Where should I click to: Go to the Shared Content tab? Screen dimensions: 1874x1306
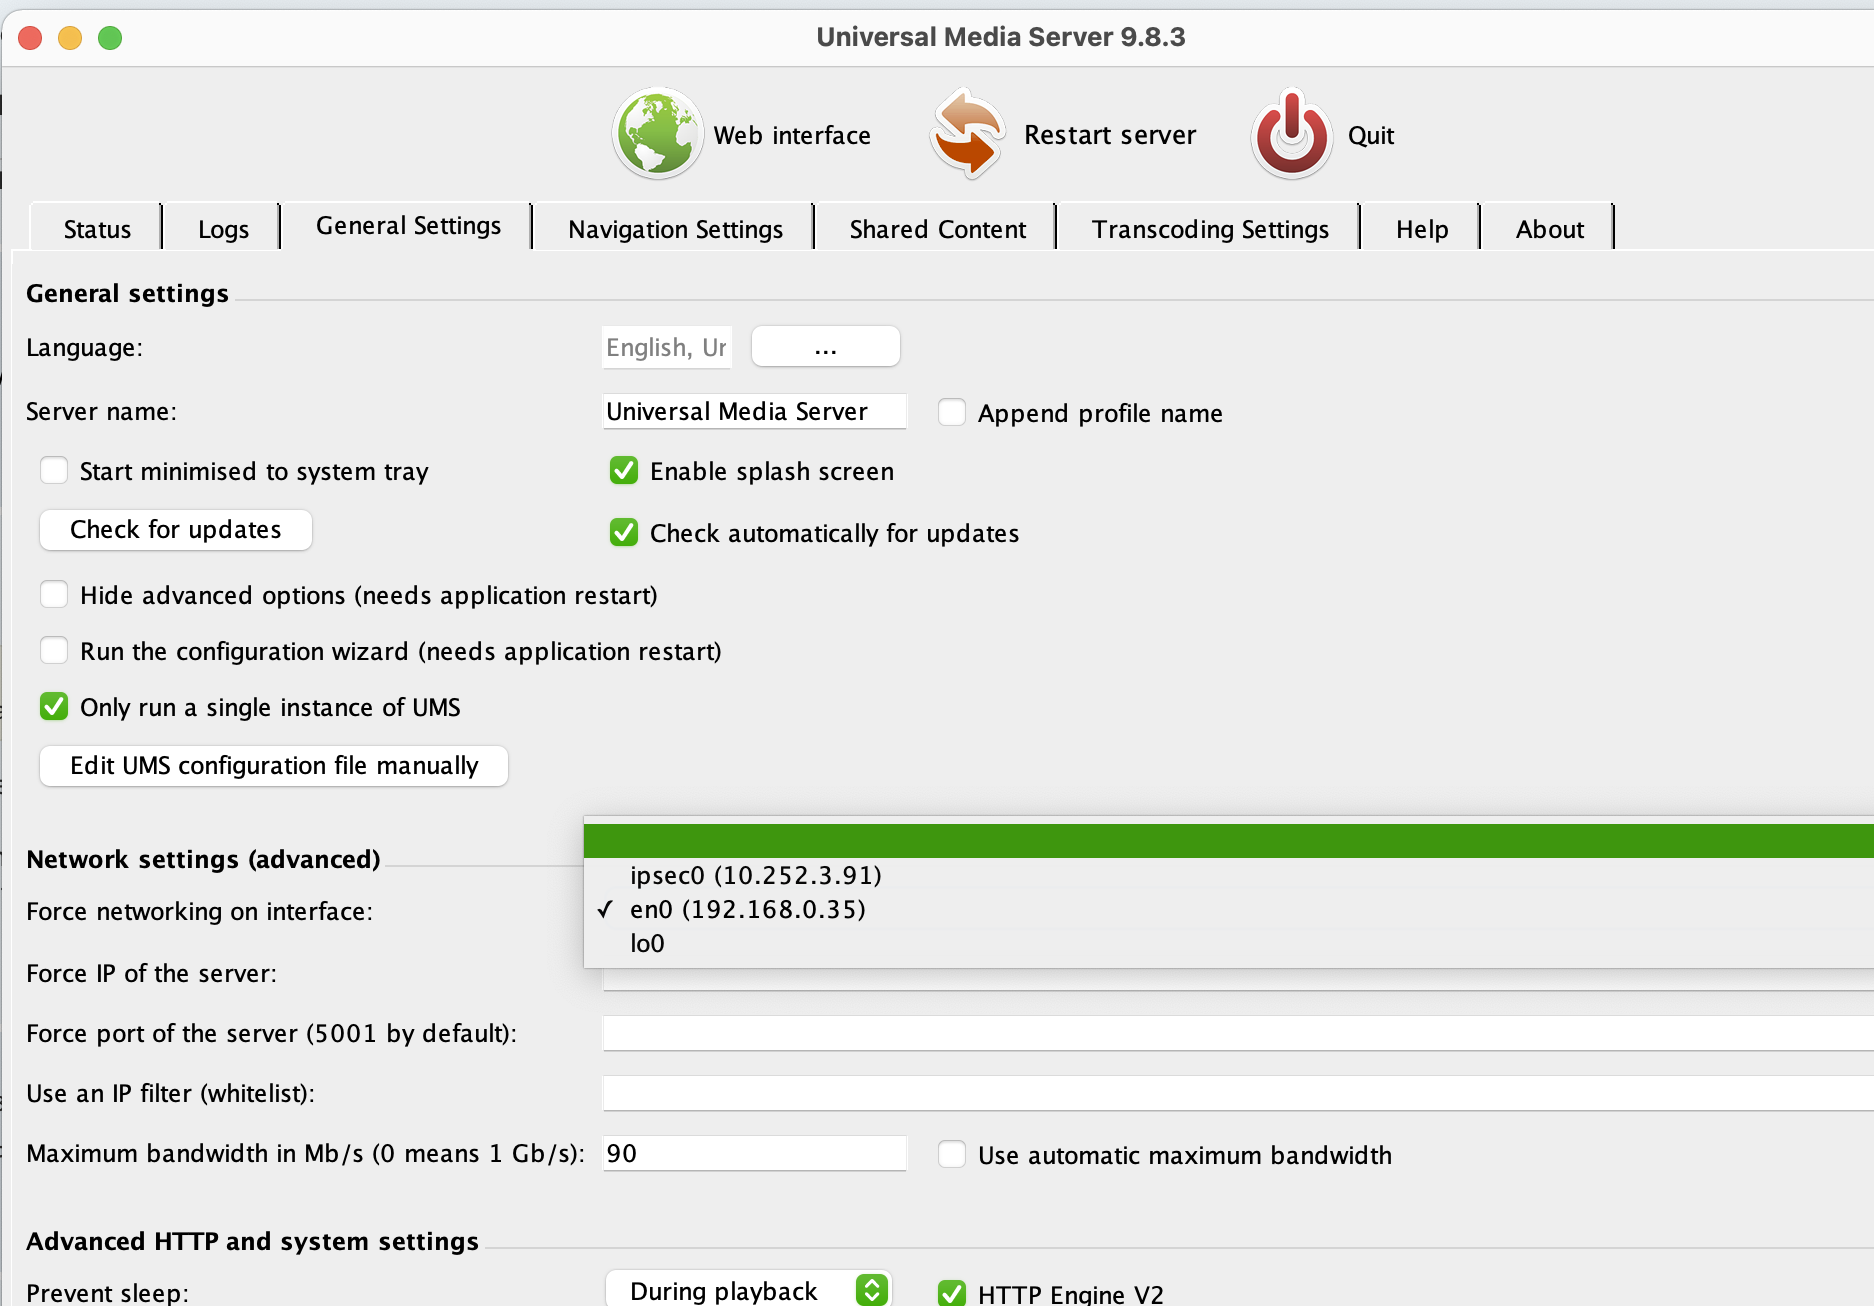point(937,229)
